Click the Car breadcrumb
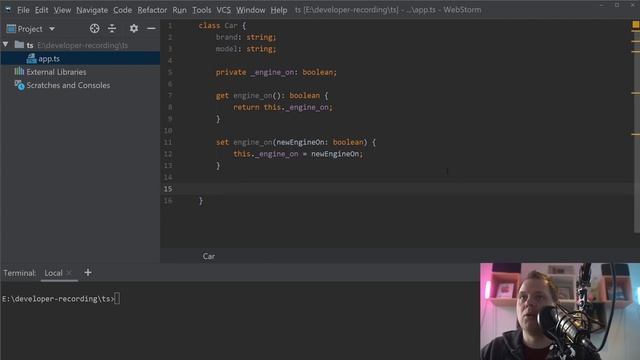The image size is (640, 360). pos(209,256)
